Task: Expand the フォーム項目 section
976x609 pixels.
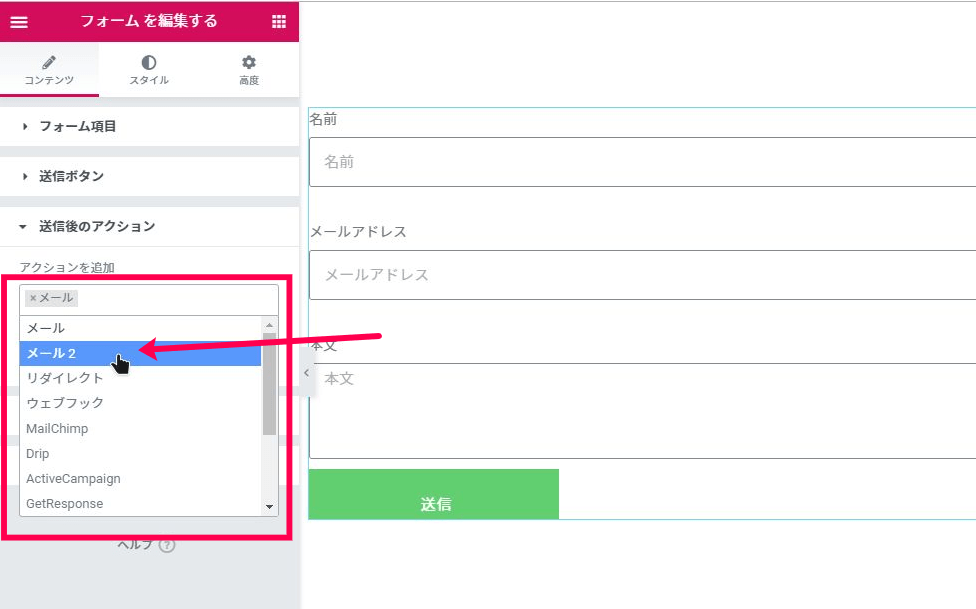Action: pyautogui.click(x=149, y=126)
